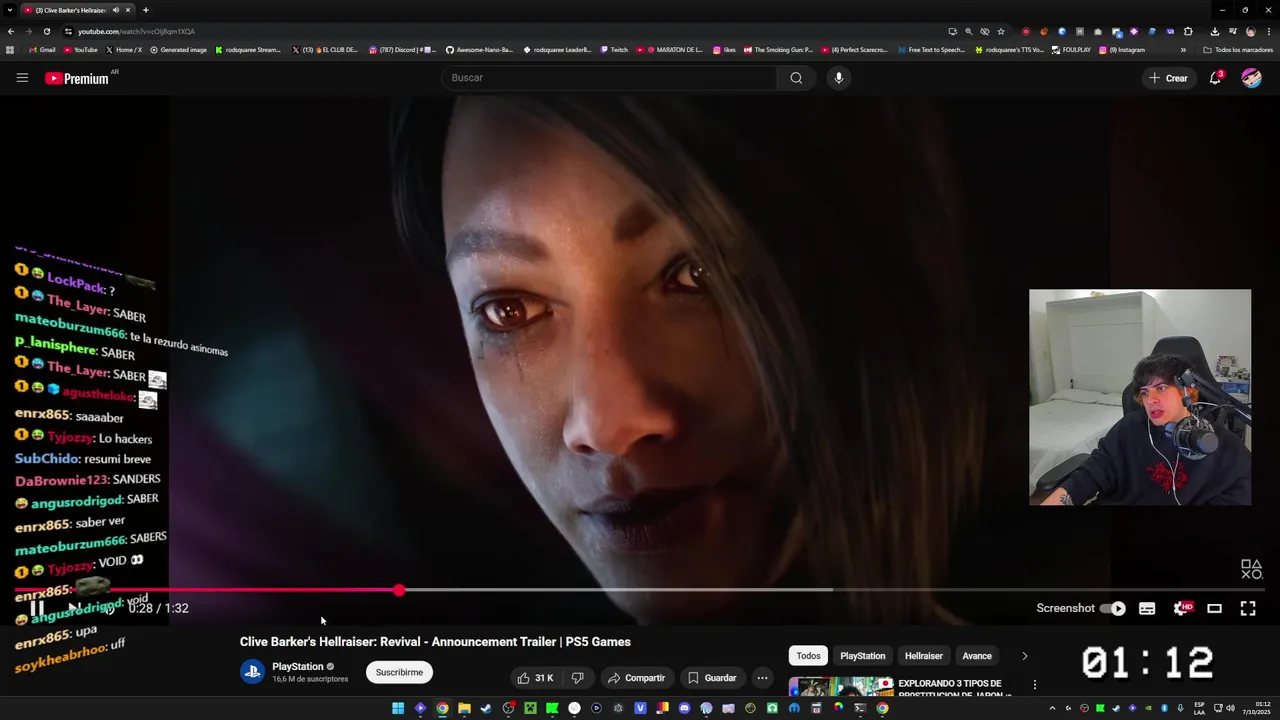1280x720 pixels.
Task: Select the Hellraiser filter chip
Action: coord(923,656)
